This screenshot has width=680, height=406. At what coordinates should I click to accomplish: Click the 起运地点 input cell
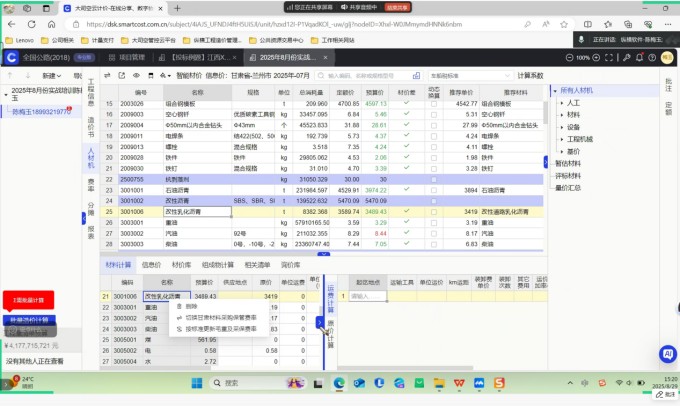click(x=367, y=296)
